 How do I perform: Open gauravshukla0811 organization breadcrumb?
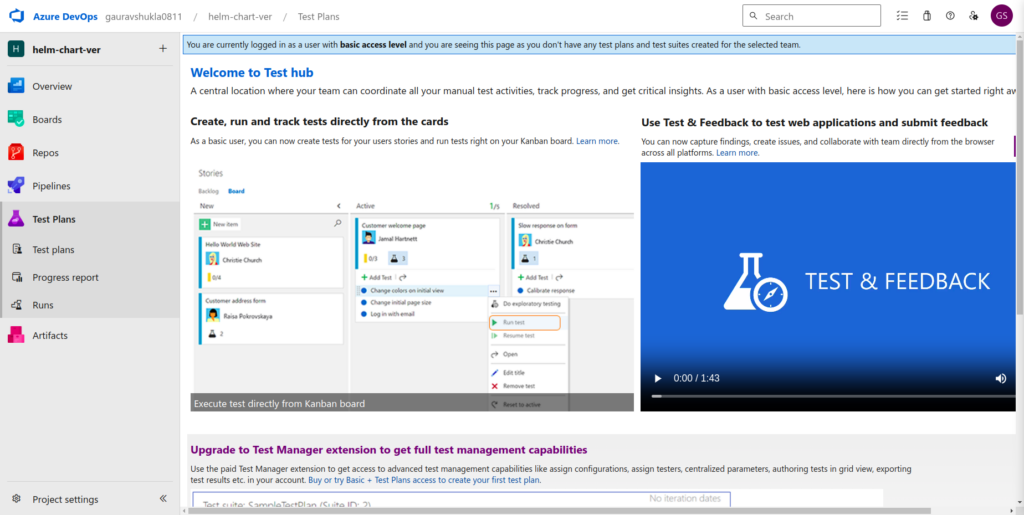(144, 16)
